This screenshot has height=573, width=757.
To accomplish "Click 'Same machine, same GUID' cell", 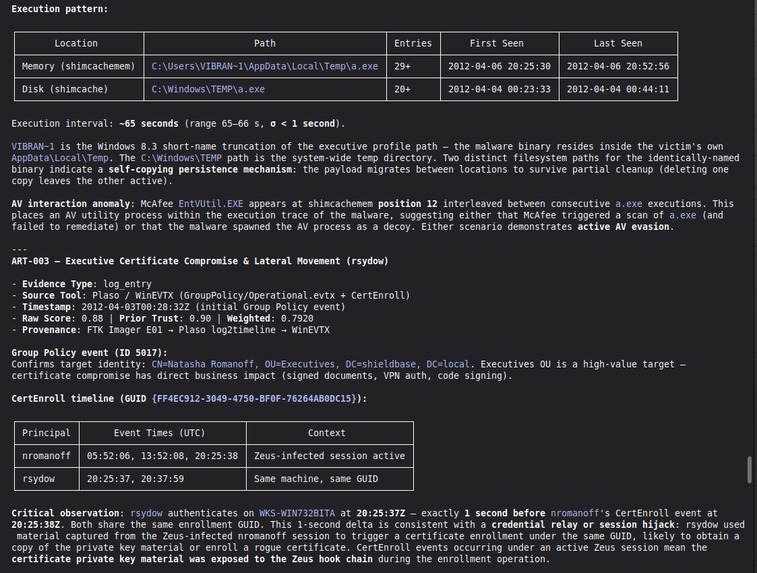I will click(x=330, y=479).
